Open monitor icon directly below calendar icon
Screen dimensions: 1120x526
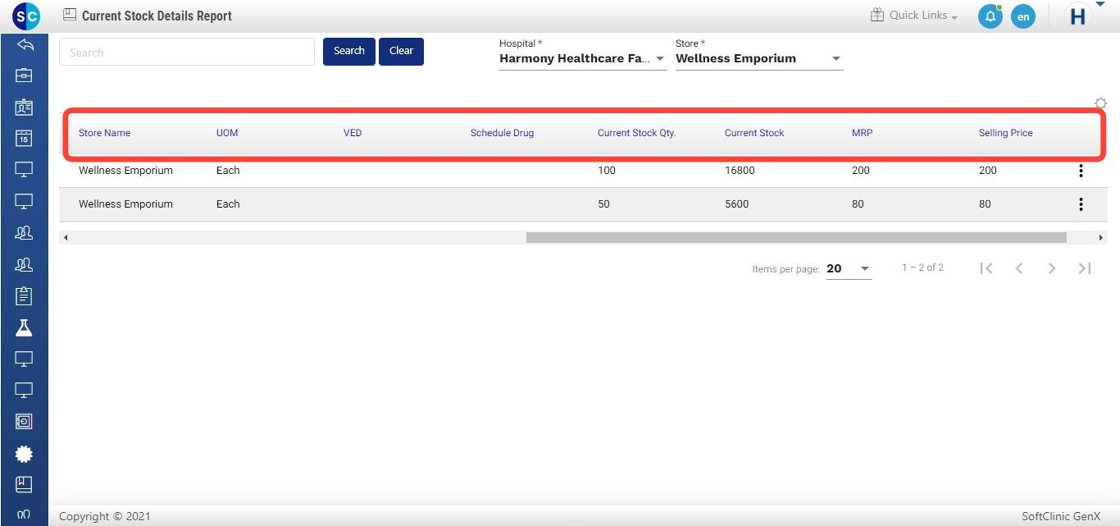tap(24, 169)
